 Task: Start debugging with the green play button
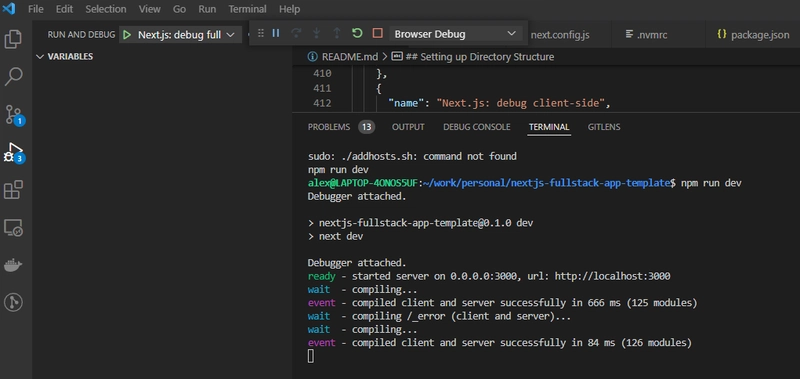pos(127,35)
